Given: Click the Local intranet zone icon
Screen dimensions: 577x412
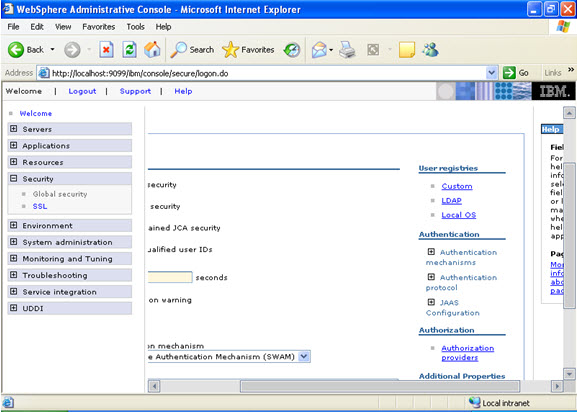Looking at the screenshot, I should pos(474,402).
